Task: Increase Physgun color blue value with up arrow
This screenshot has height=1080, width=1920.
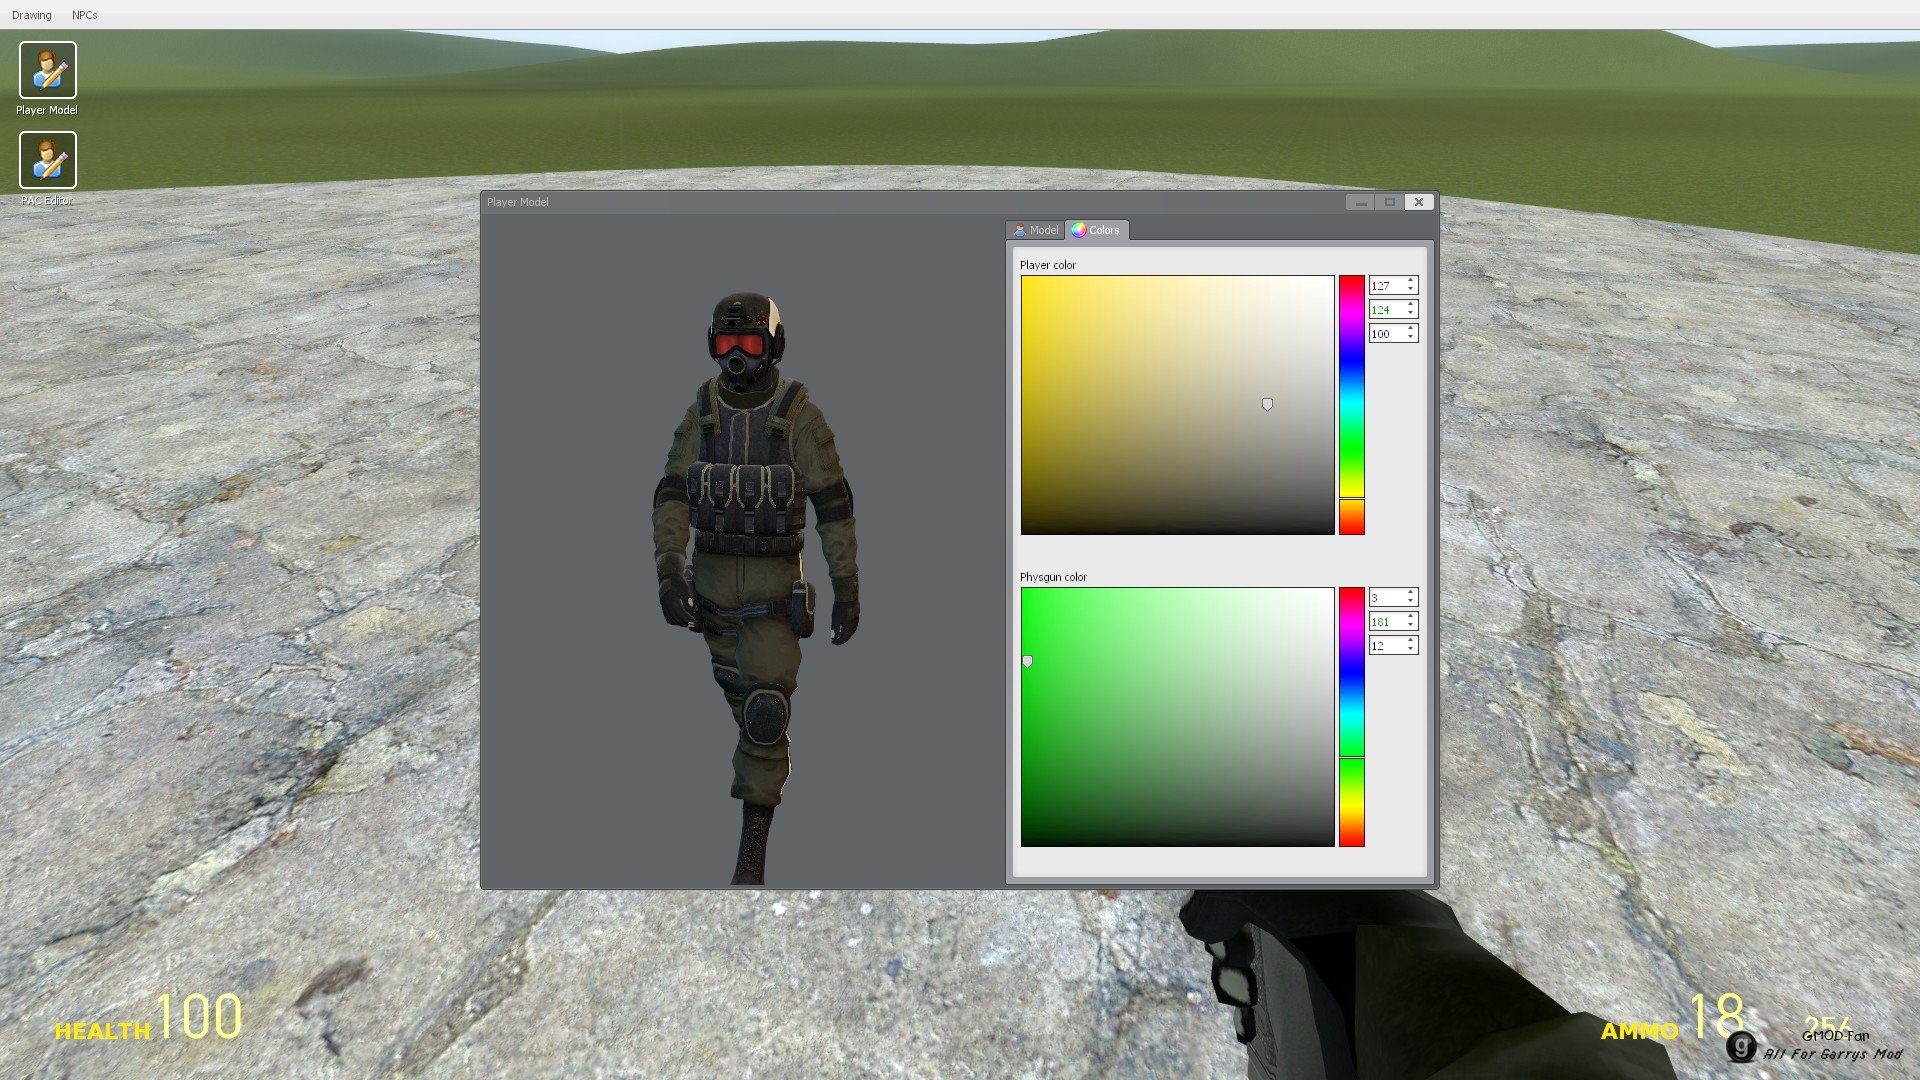Action: pyautogui.click(x=1411, y=641)
